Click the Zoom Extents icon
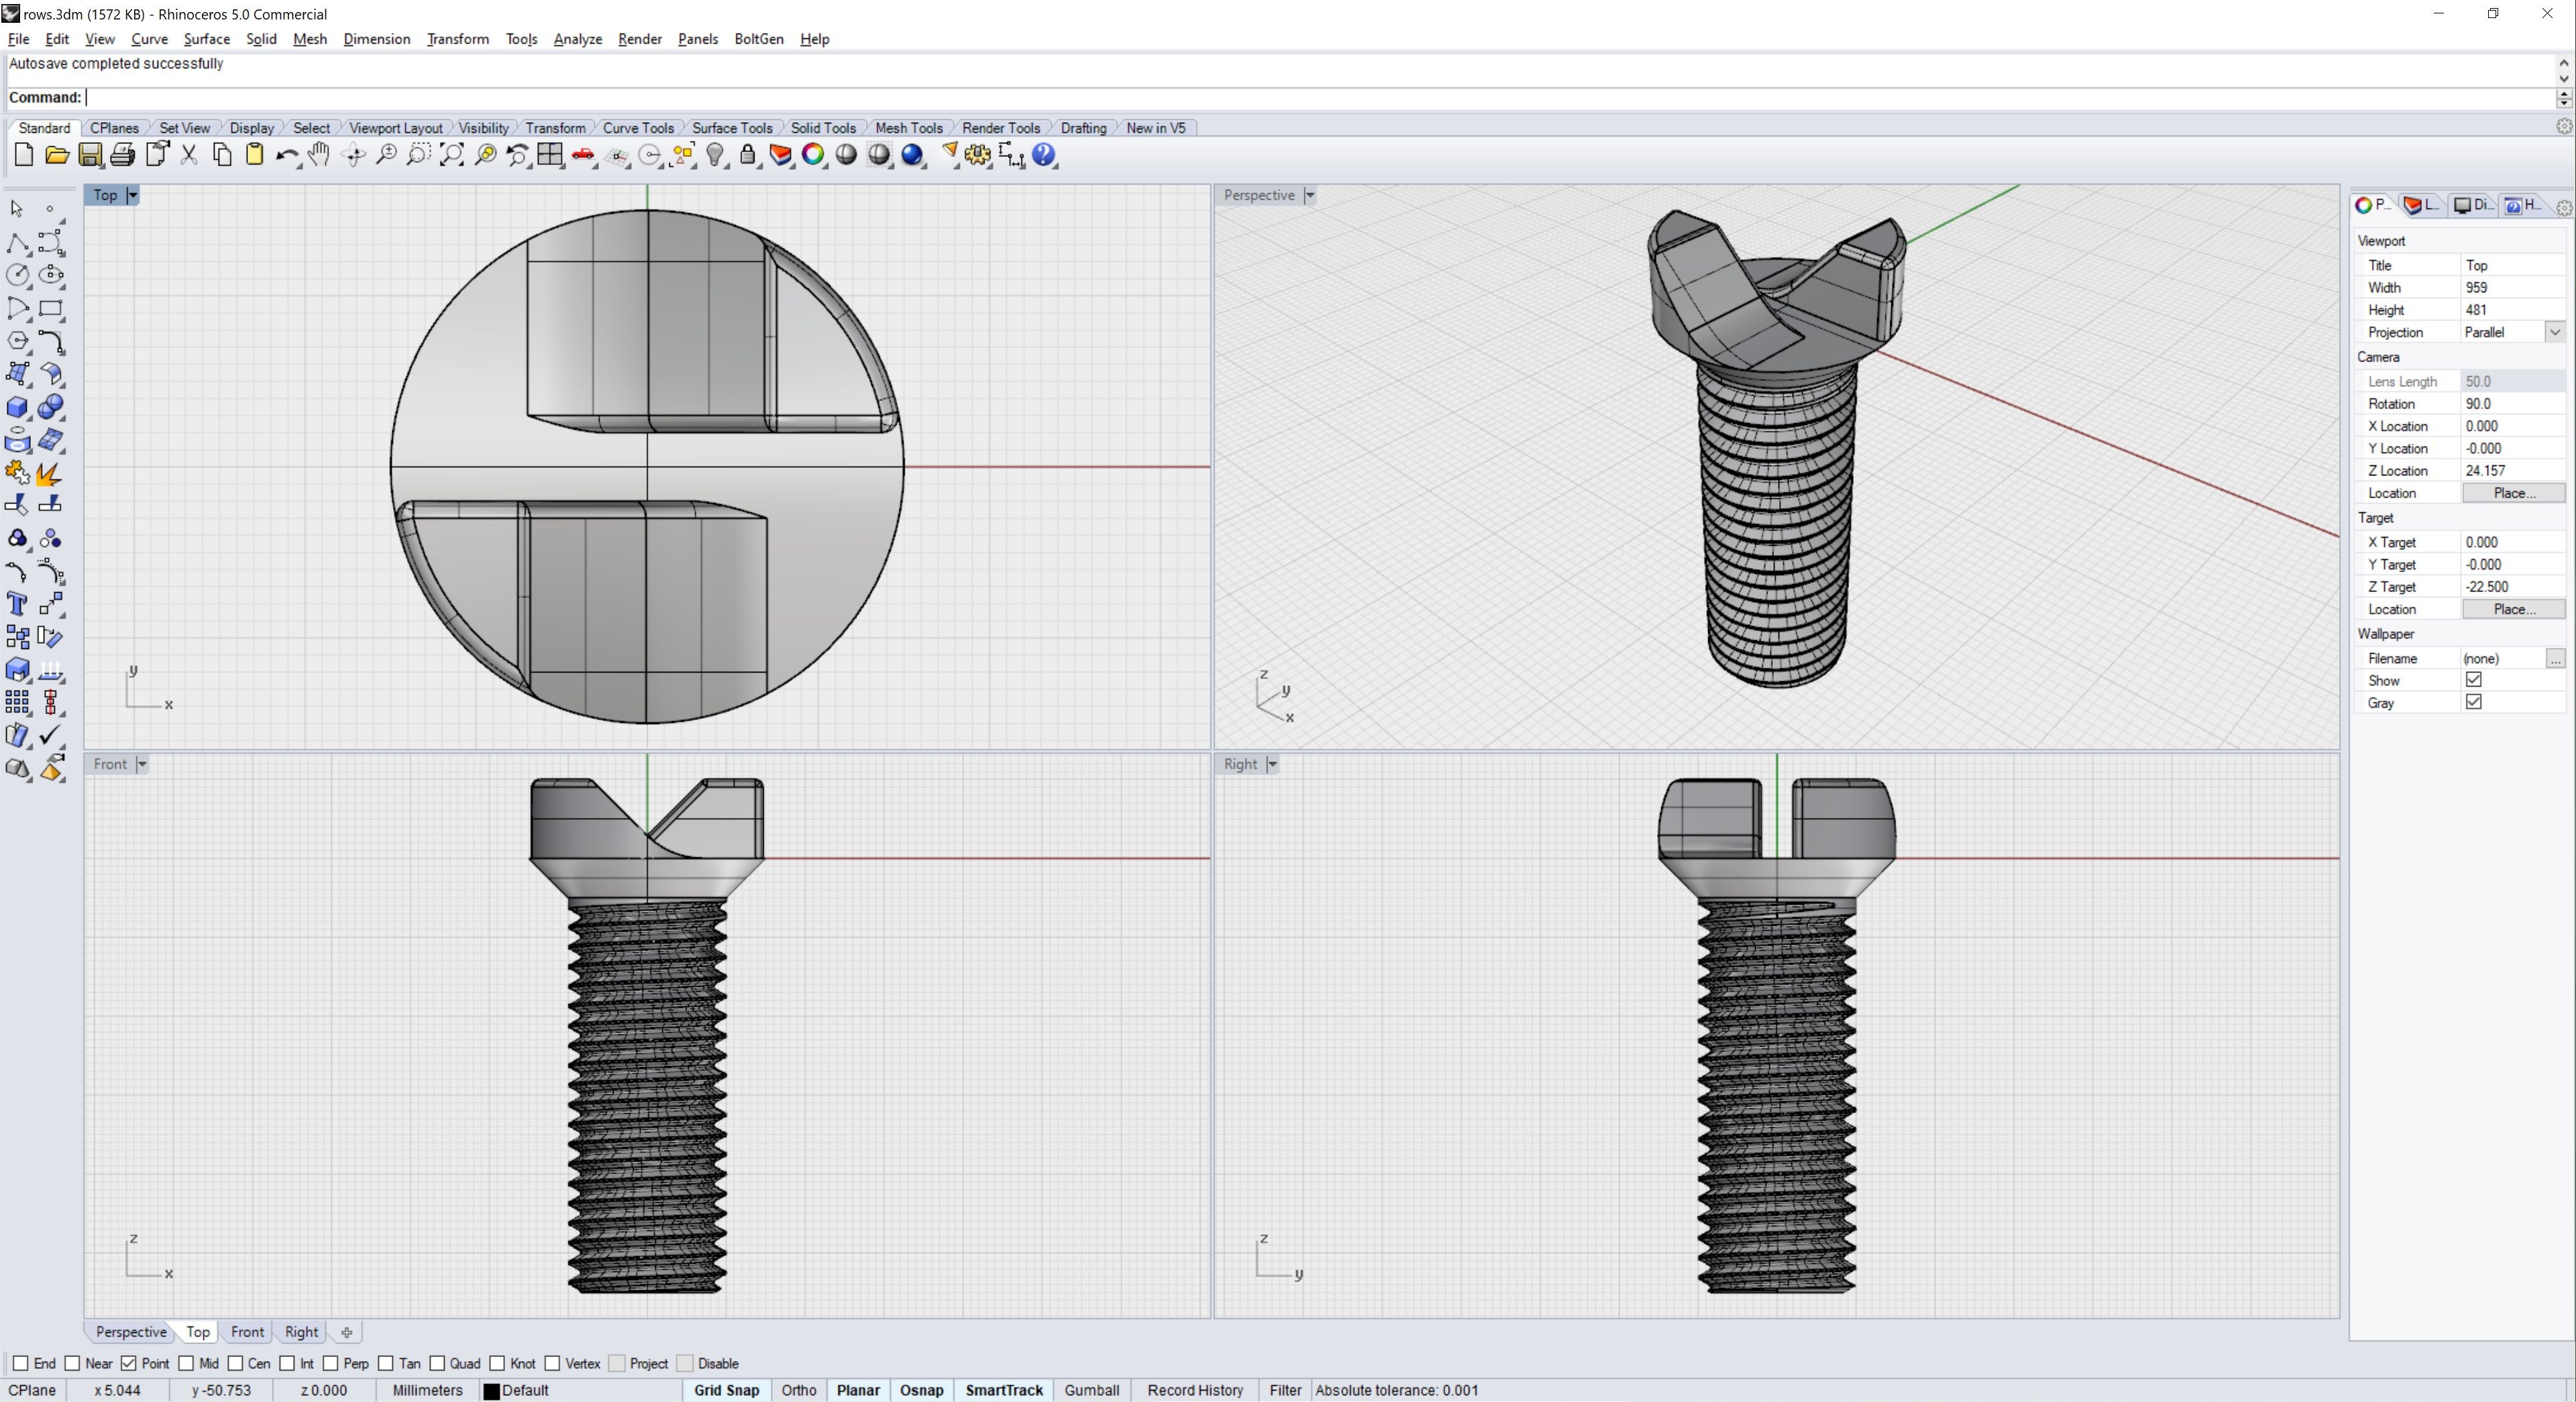This screenshot has width=2576, height=1402. (452, 155)
